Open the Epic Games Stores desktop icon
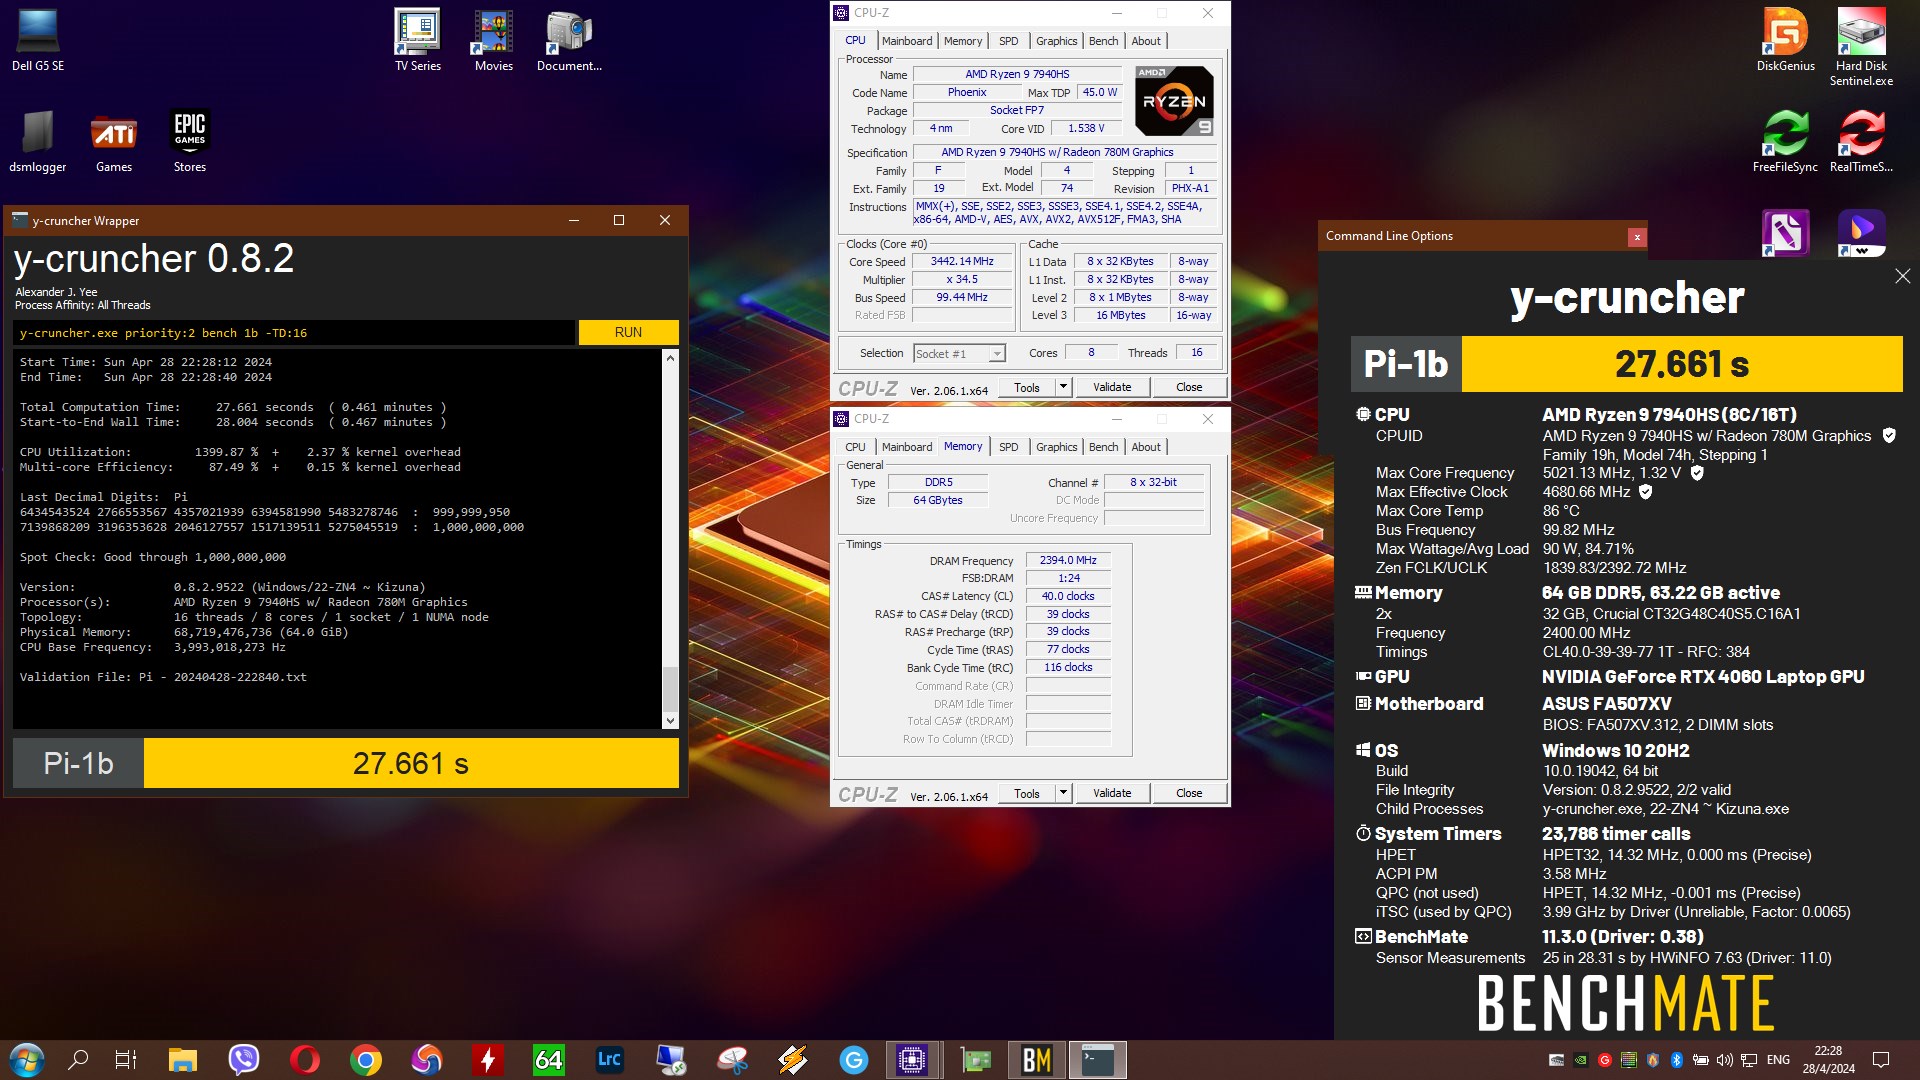 [x=190, y=141]
